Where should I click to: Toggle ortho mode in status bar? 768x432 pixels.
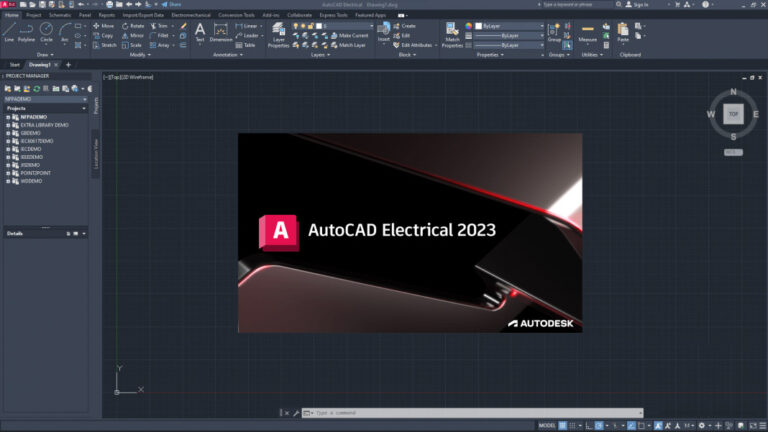[x=589, y=426]
